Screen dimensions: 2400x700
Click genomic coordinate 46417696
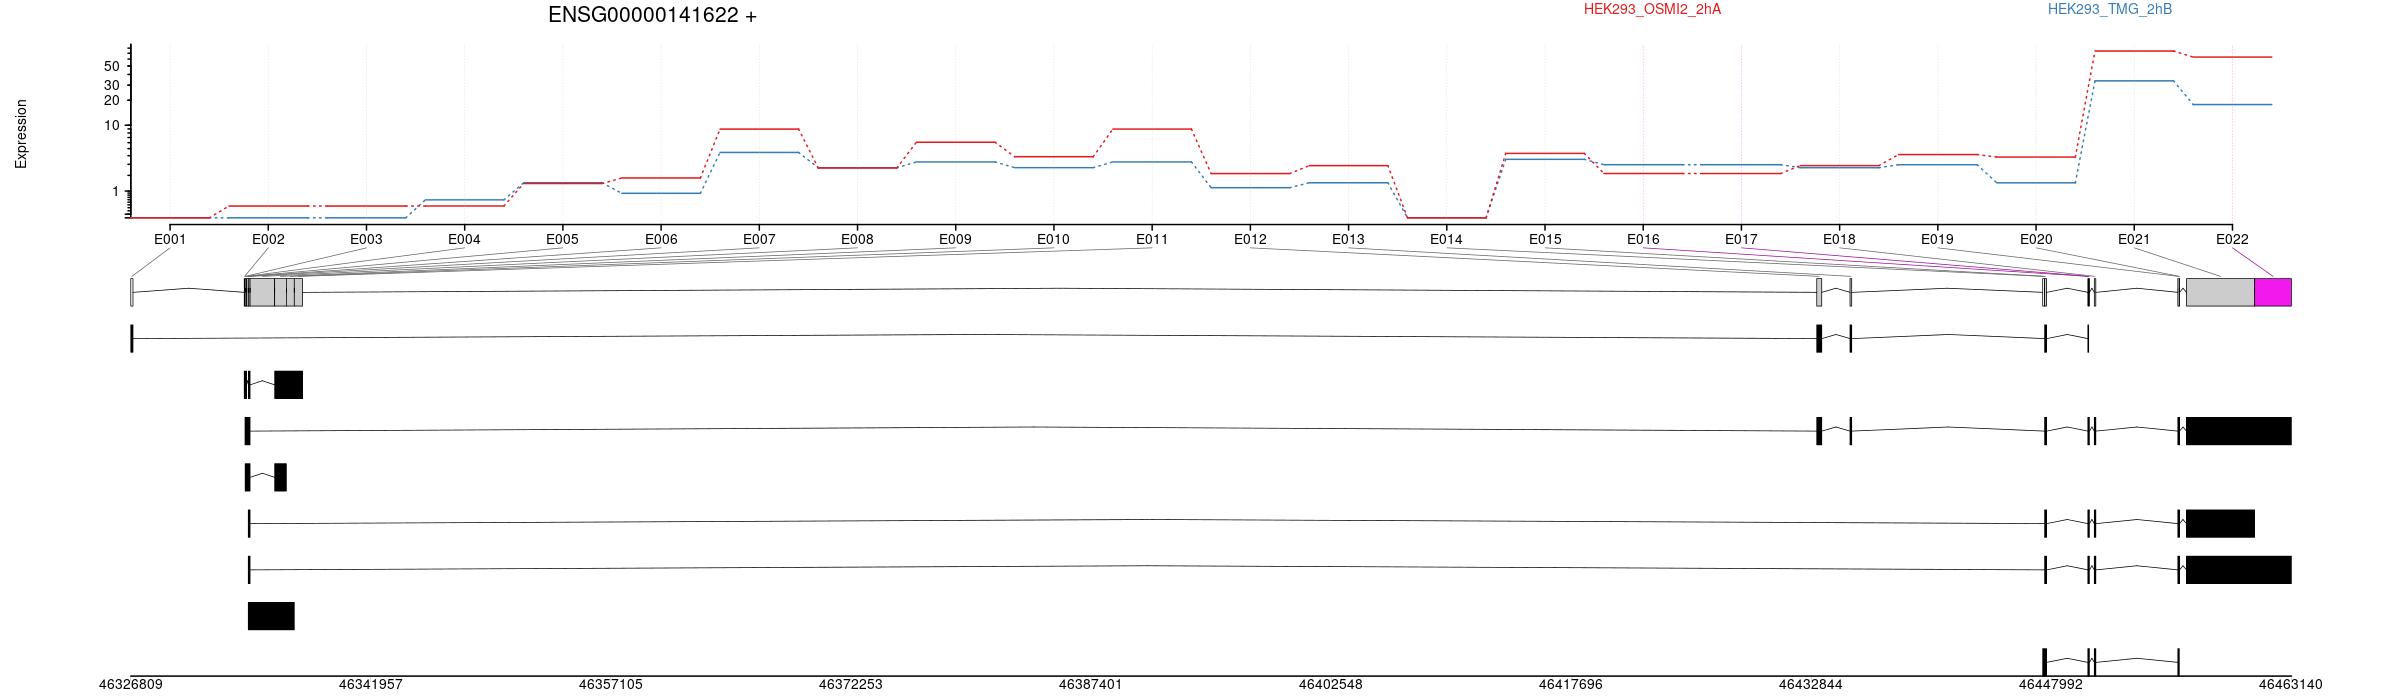1570,685
